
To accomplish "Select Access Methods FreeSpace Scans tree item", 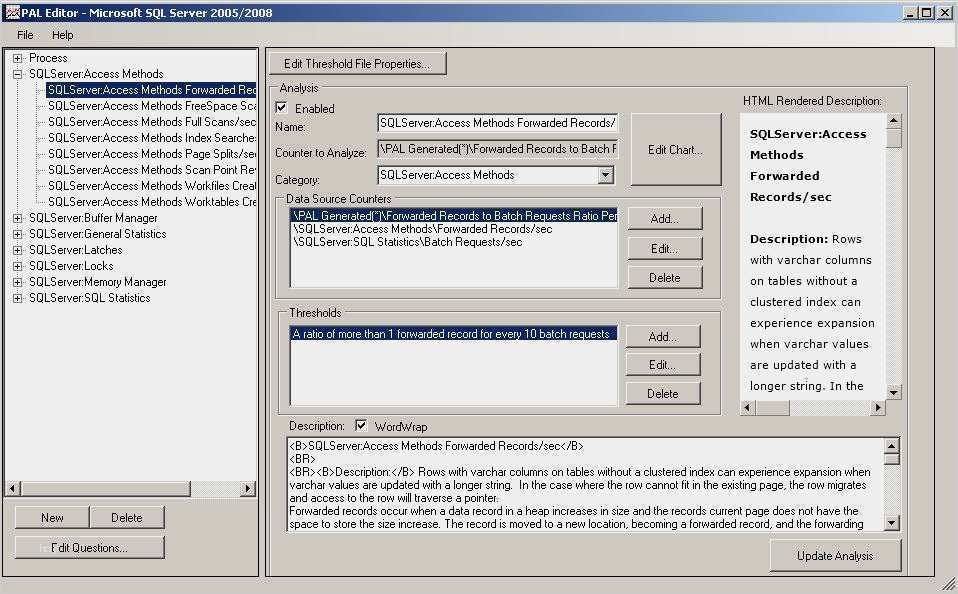I will pyautogui.click(x=152, y=106).
